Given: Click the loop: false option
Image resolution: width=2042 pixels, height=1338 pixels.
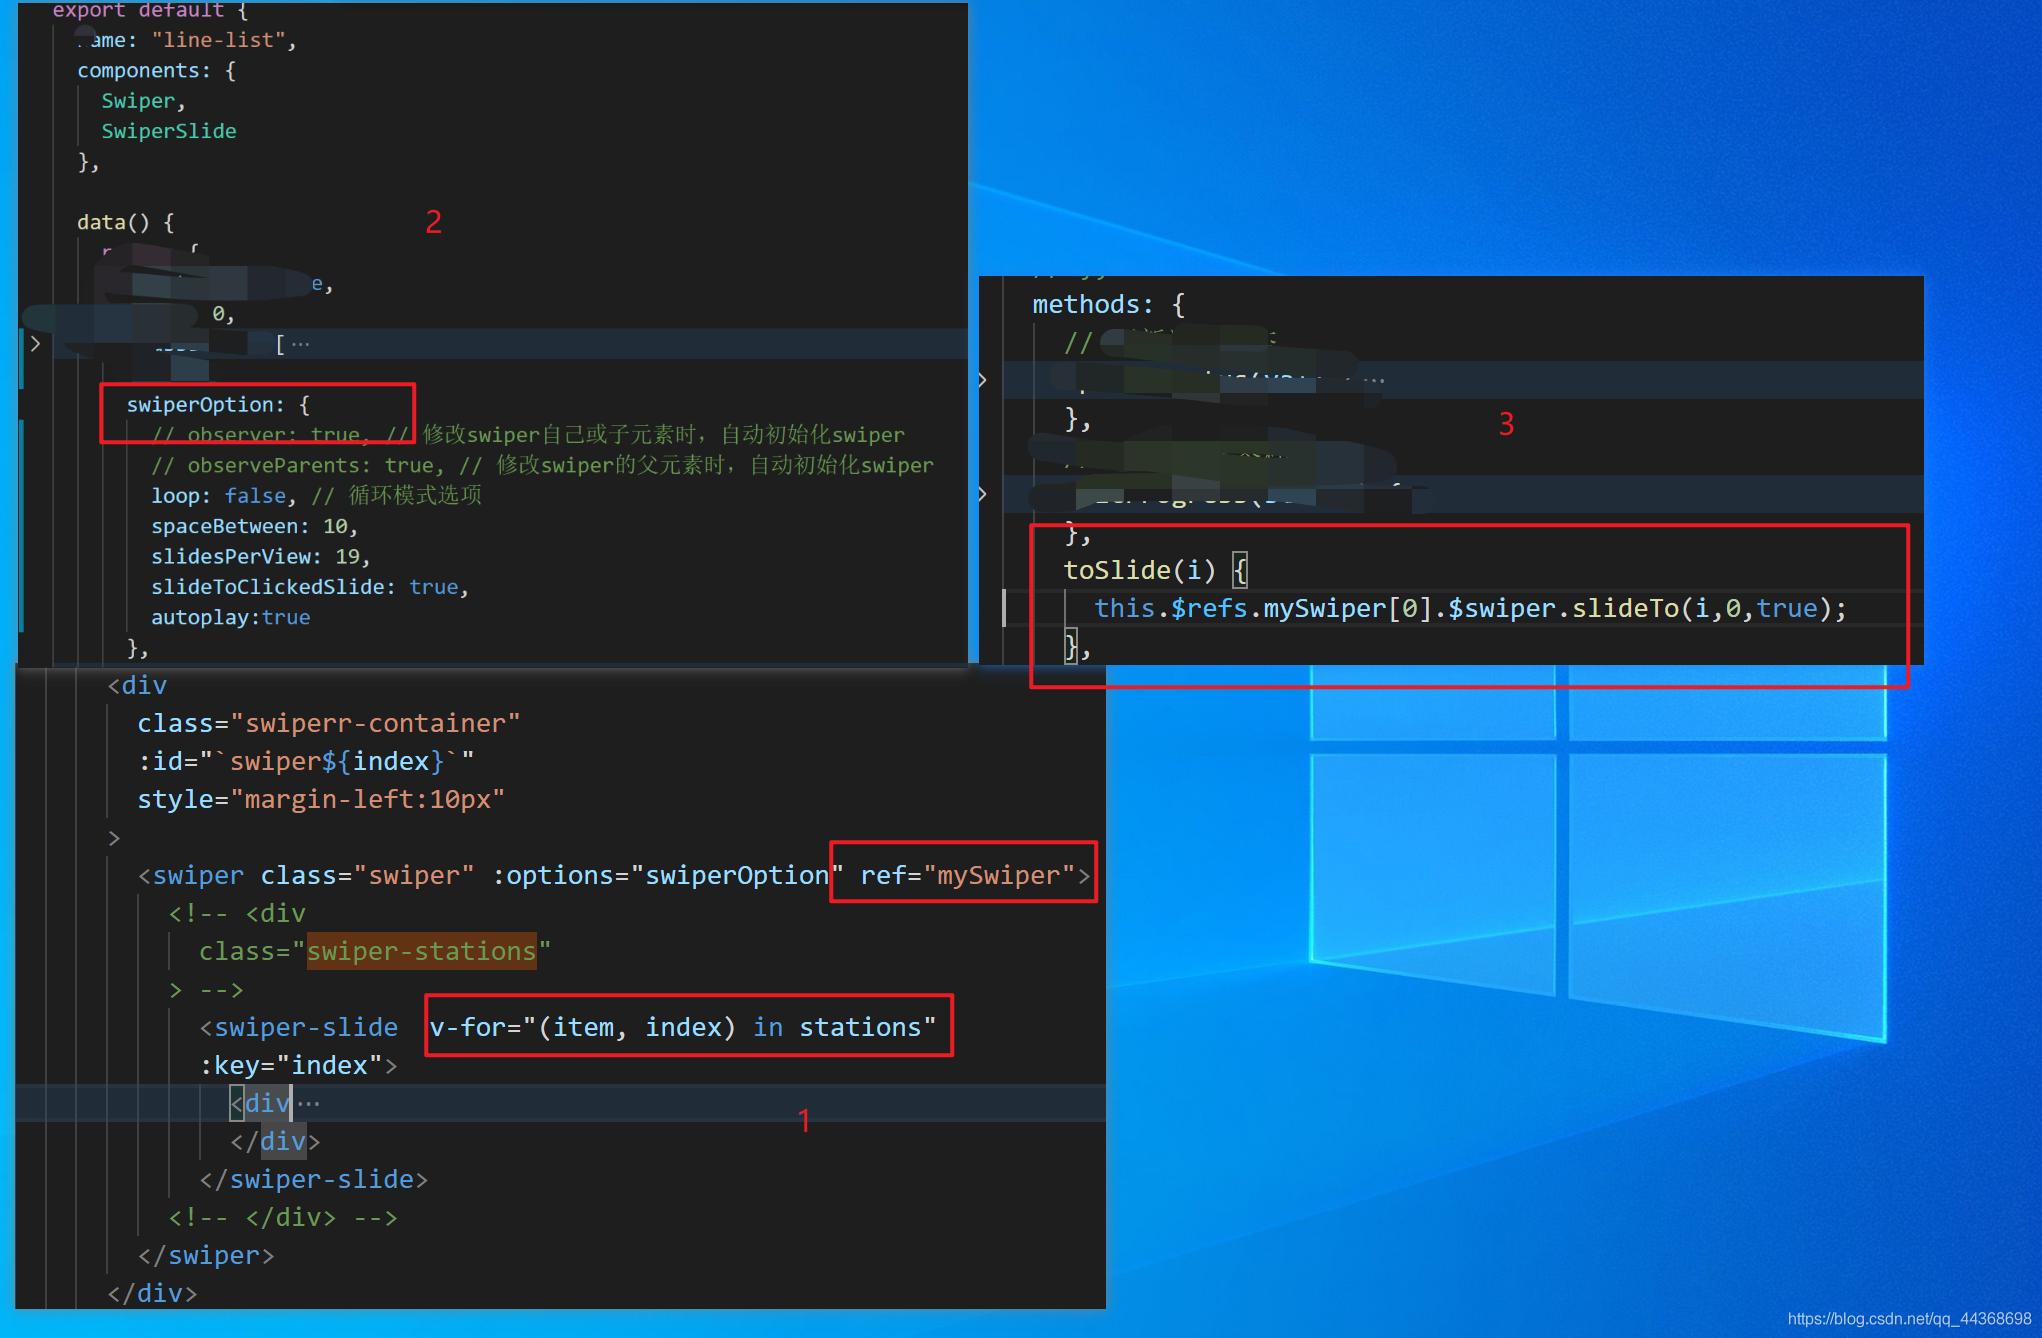Looking at the screenshot, I should point(218,496).
